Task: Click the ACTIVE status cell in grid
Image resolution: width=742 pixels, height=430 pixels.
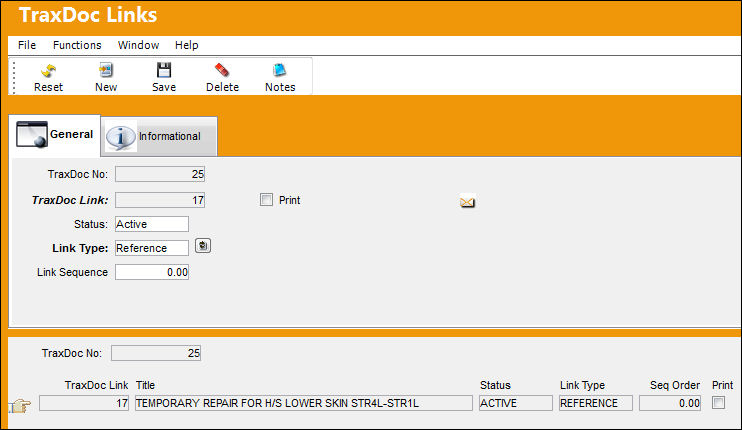Action: (515, 403)
